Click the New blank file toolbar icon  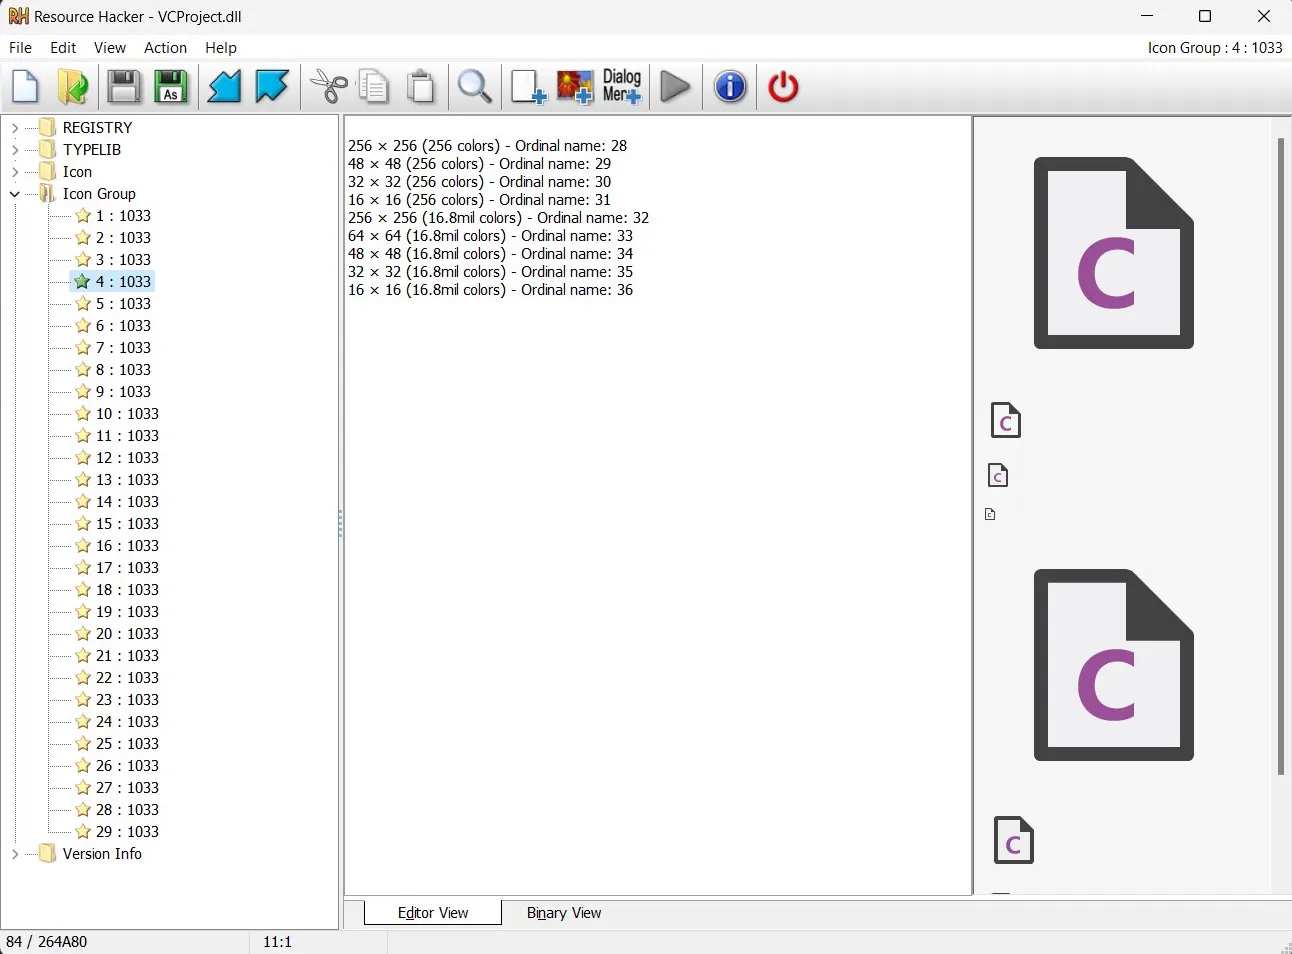pos(26,87)
